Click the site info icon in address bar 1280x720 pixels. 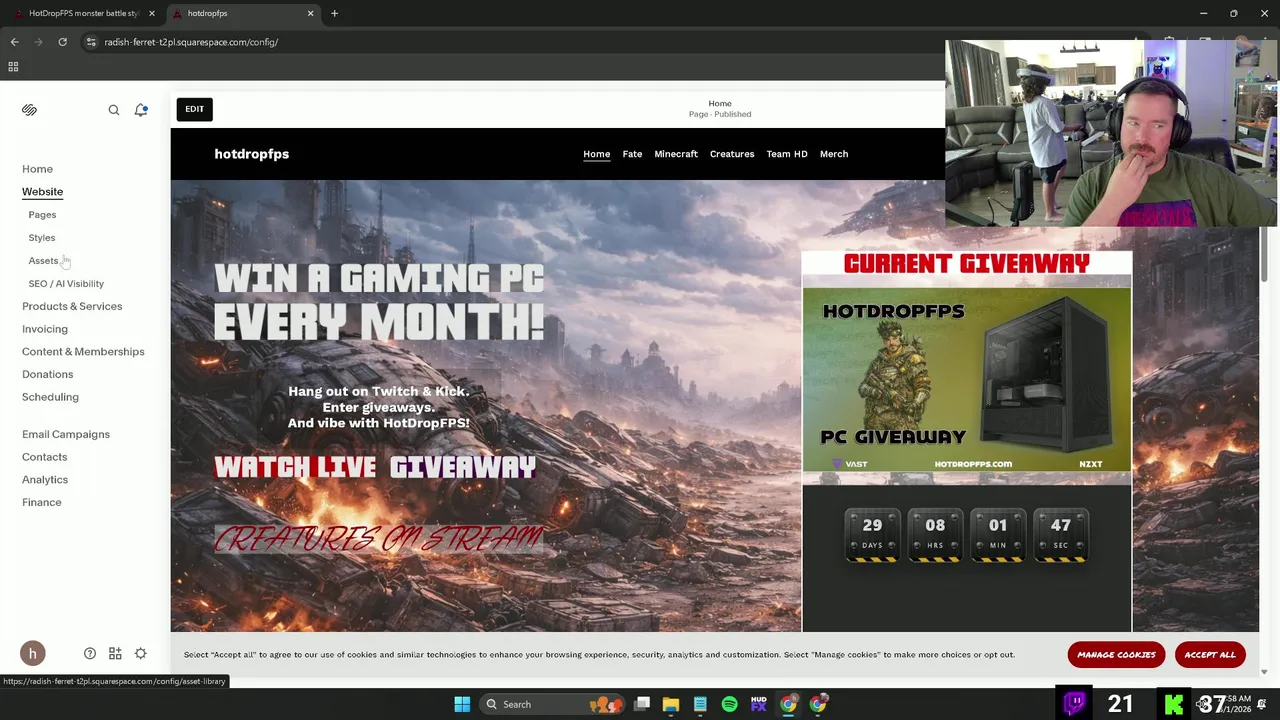[x=91, y=42]
